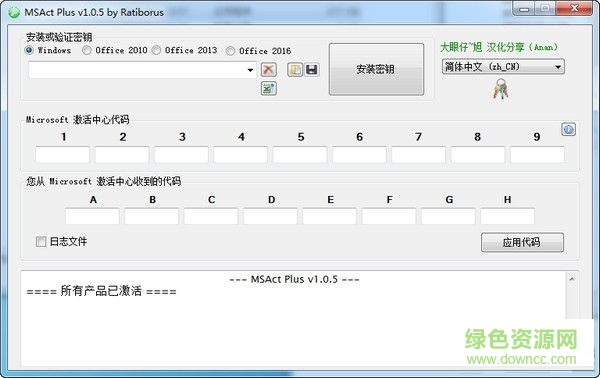600x378 pixels.
Task: Click the 安装密钥 button
Action: (x=376, y=69)
